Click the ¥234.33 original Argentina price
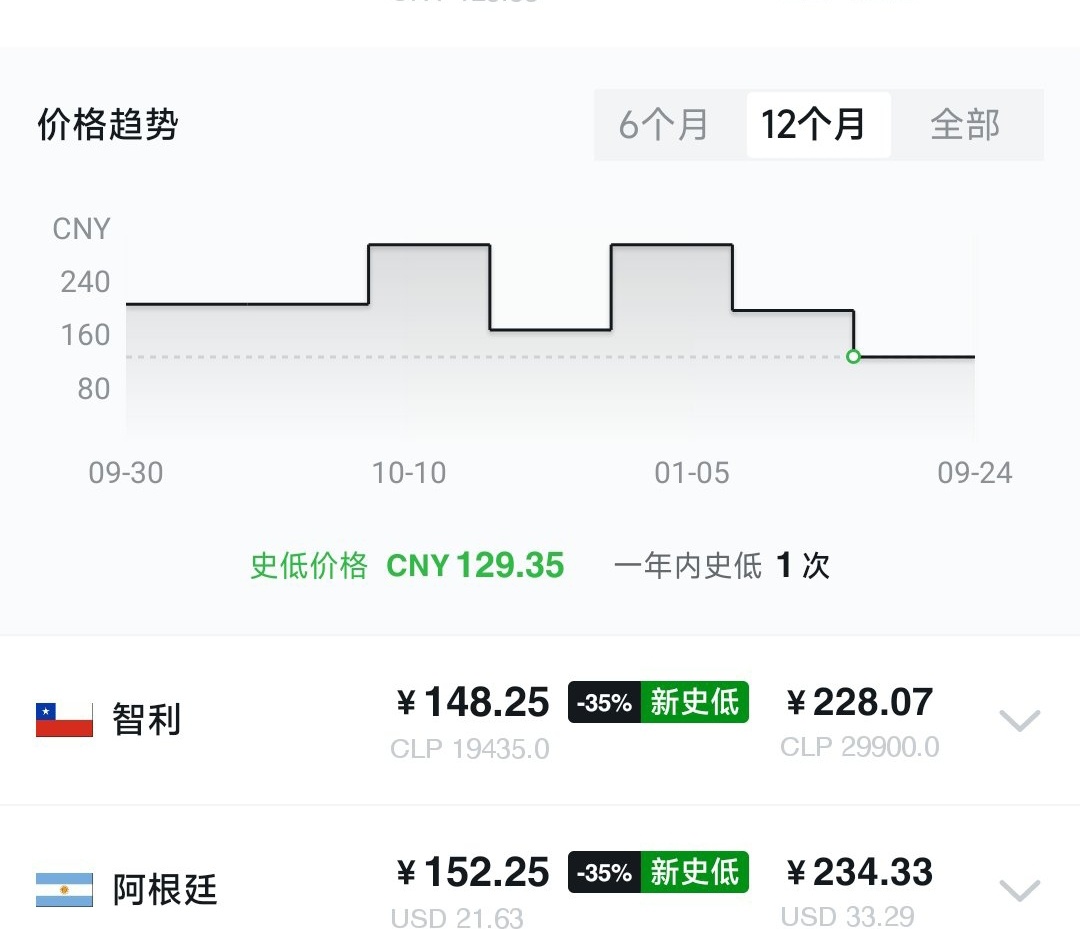The image size is (1080, 929). point(860,872)
